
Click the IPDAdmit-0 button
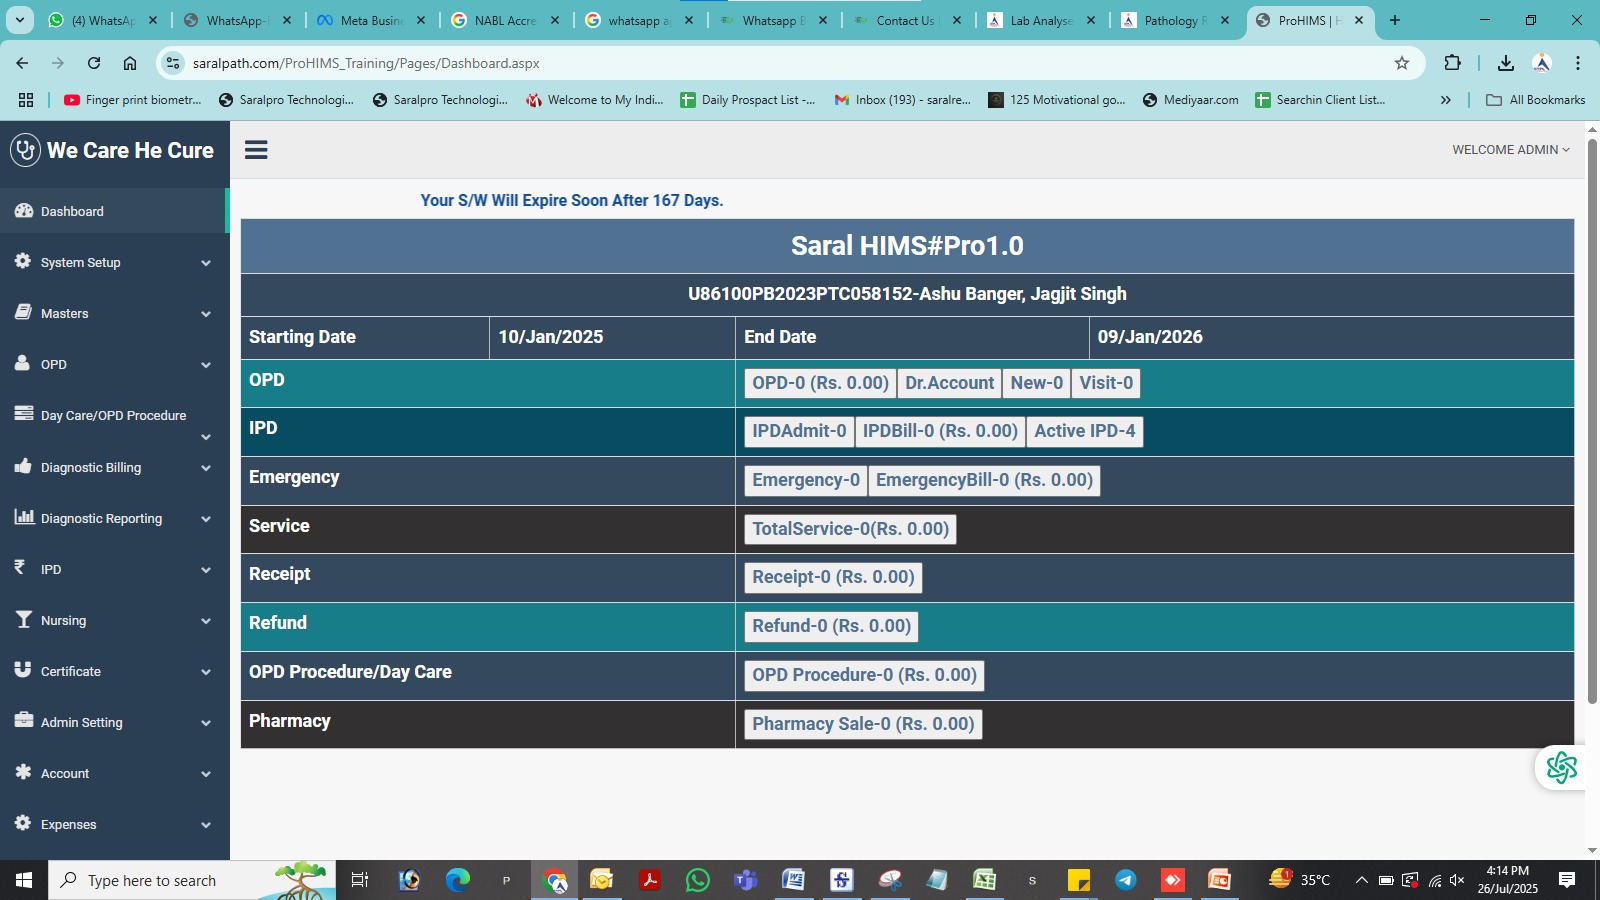799,431
